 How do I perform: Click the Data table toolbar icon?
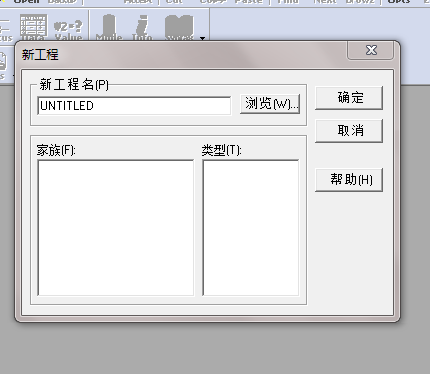[x=33, y=27]
